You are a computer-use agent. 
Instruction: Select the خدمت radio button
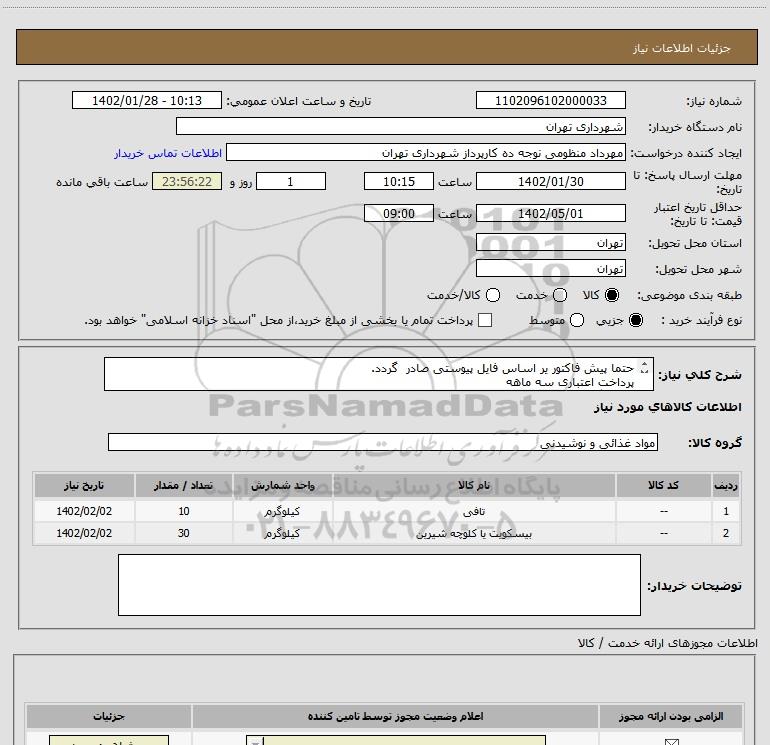pyautogui.click(x=560, y=295)
